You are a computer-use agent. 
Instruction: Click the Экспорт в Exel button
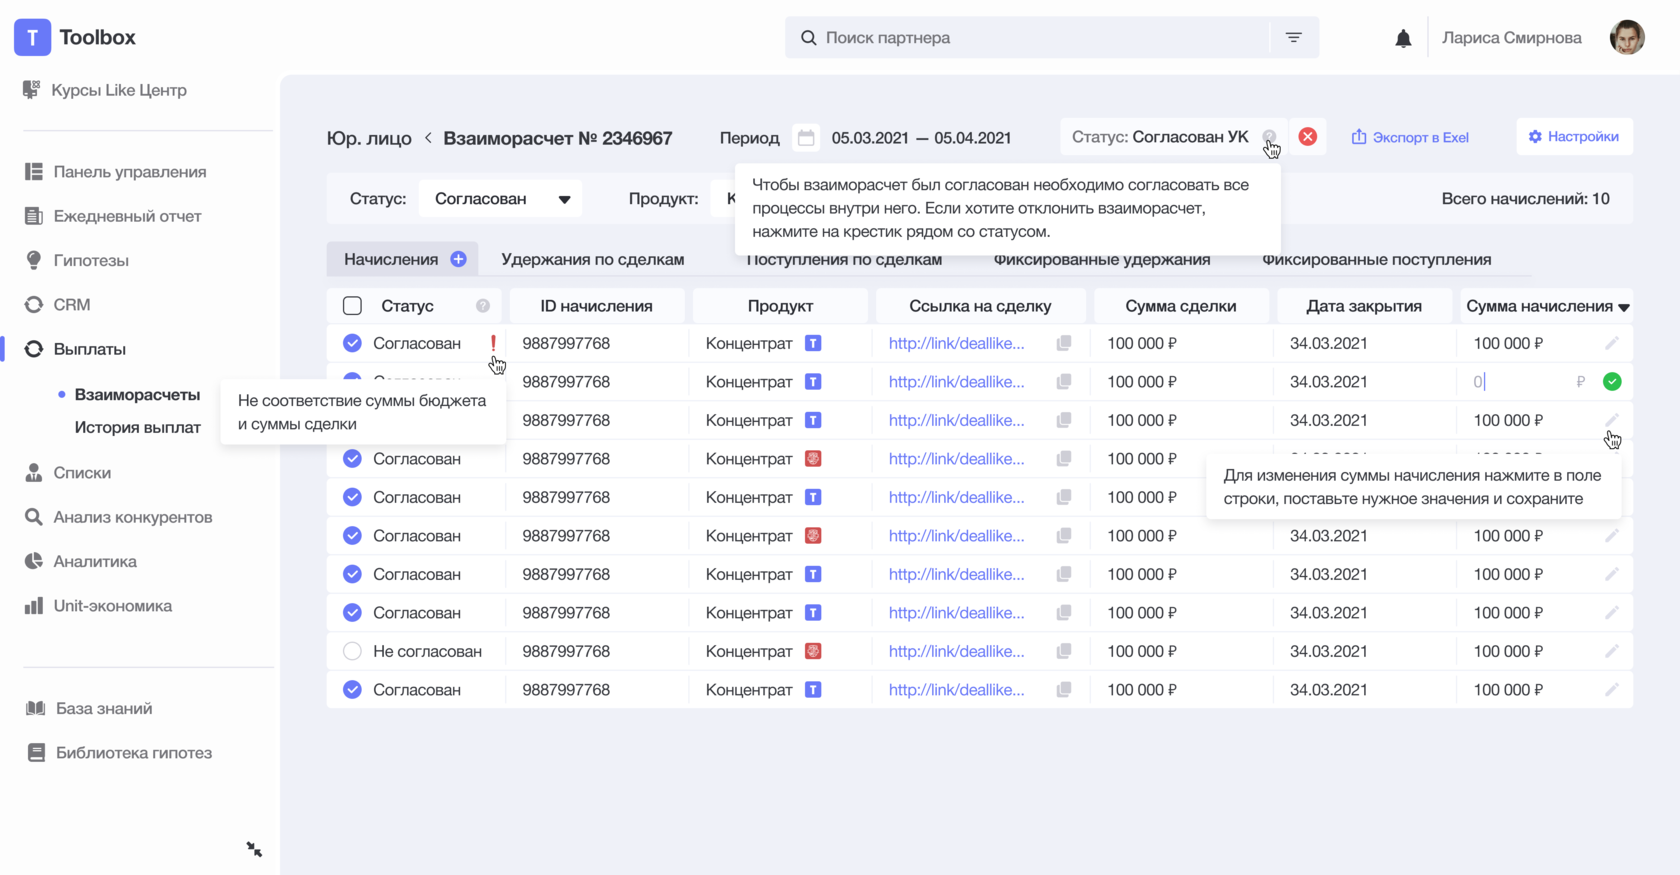pyautogui.click(x=1409, y=137)
